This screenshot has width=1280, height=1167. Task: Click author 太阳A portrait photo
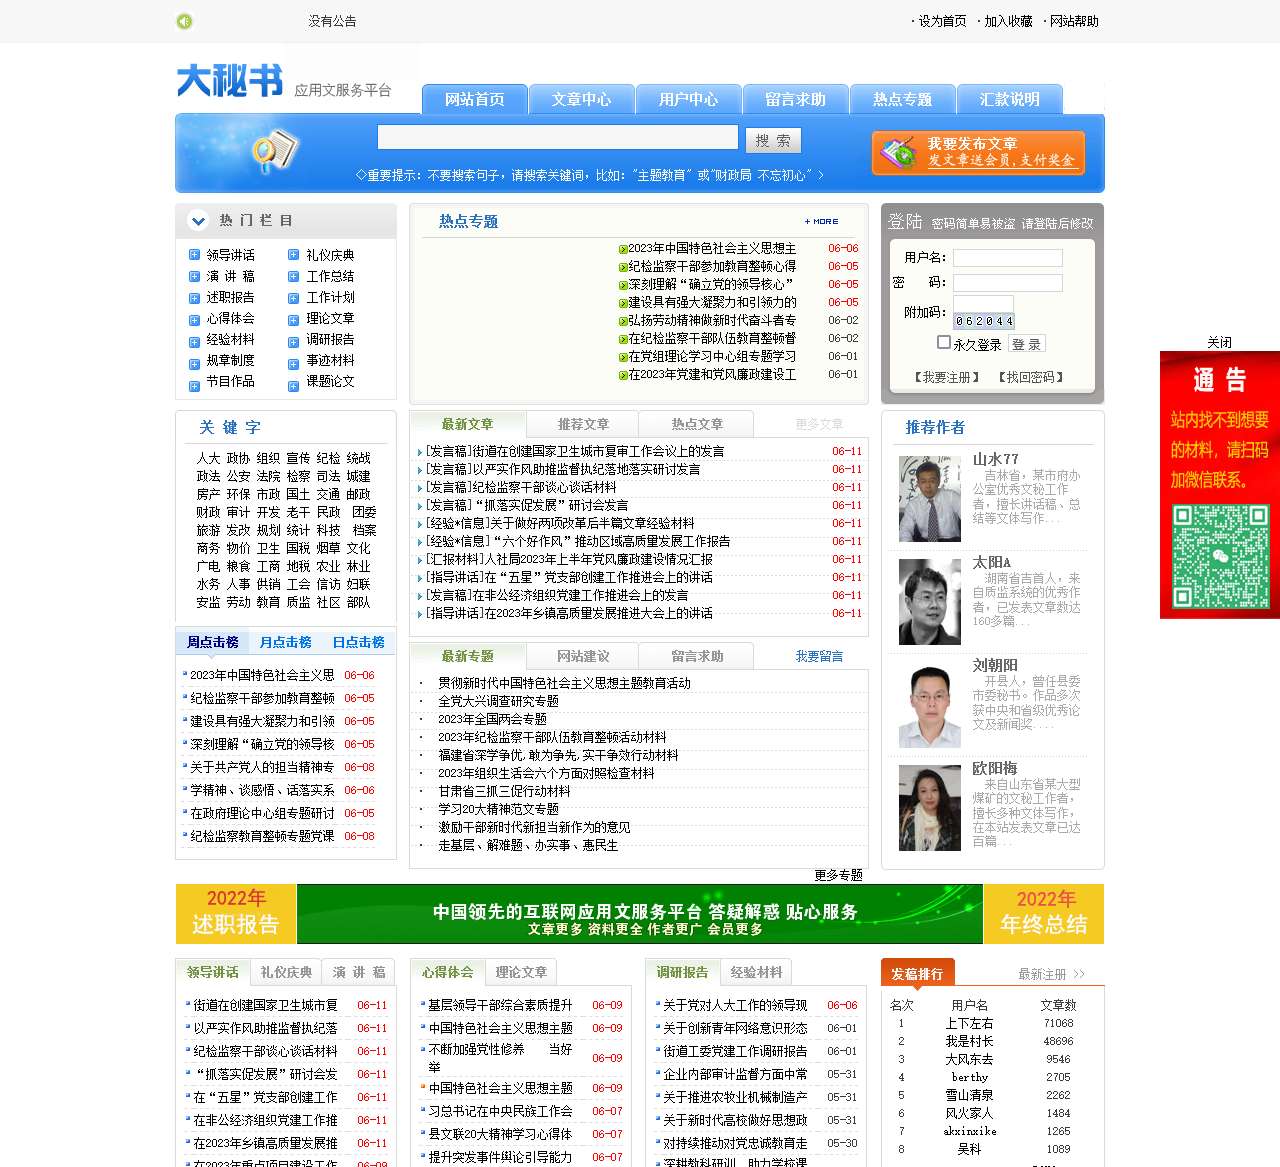tap(930, 601)
